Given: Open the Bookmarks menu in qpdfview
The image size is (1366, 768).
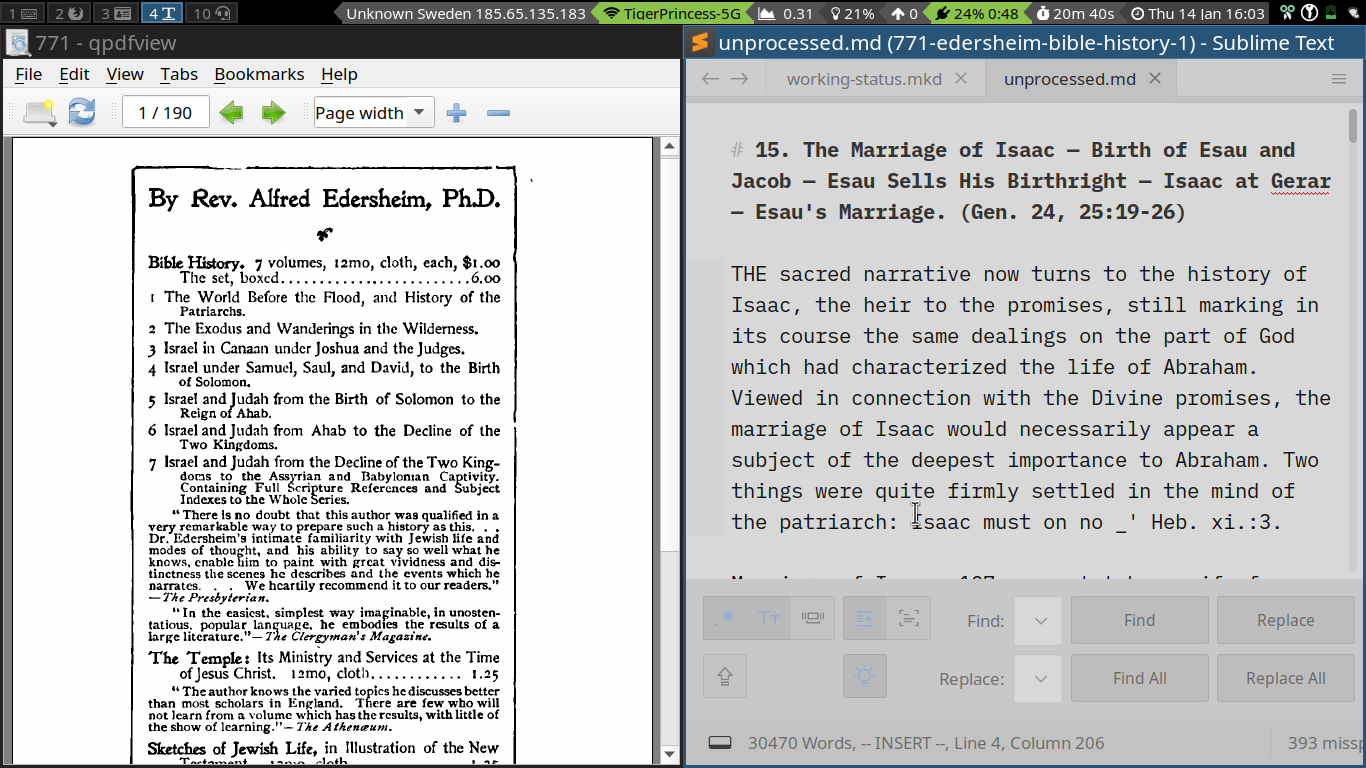Looking at the screenshot, I should 259,74.
